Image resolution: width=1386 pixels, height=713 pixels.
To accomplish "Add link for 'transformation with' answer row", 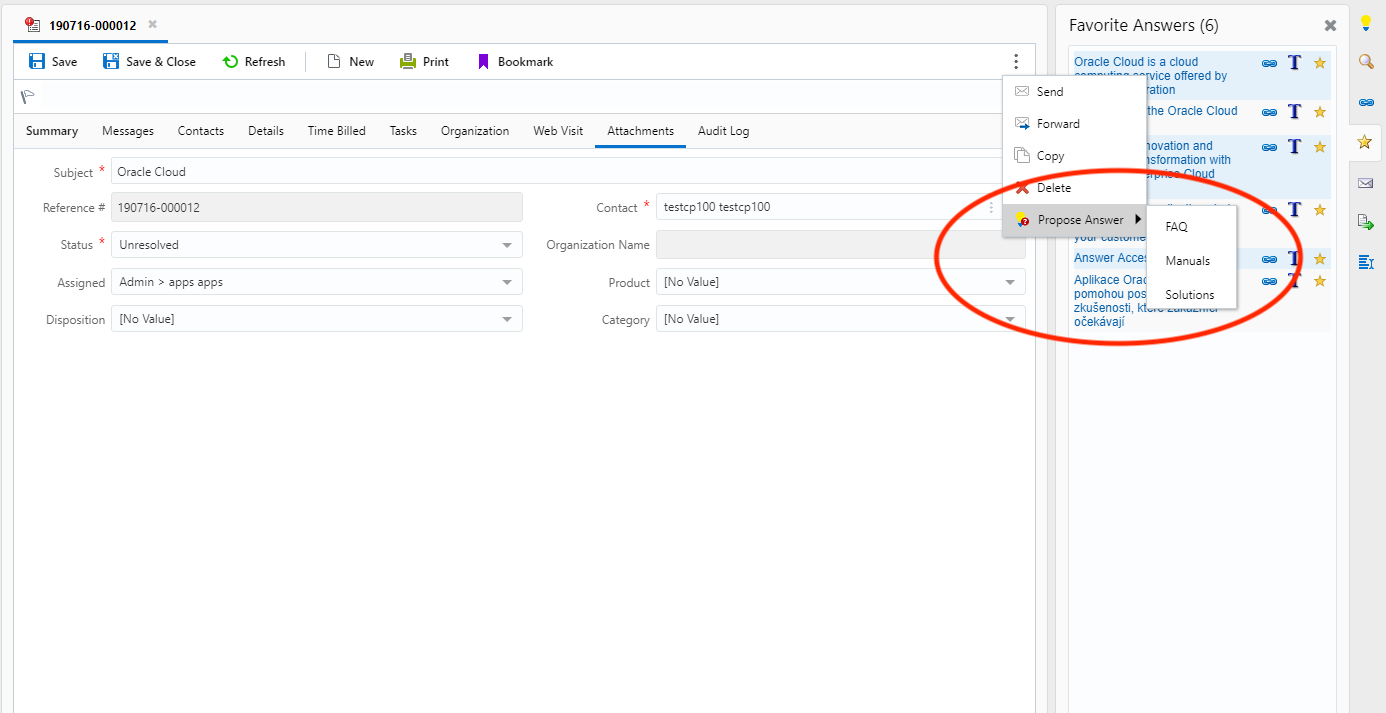I will 1269,147.
